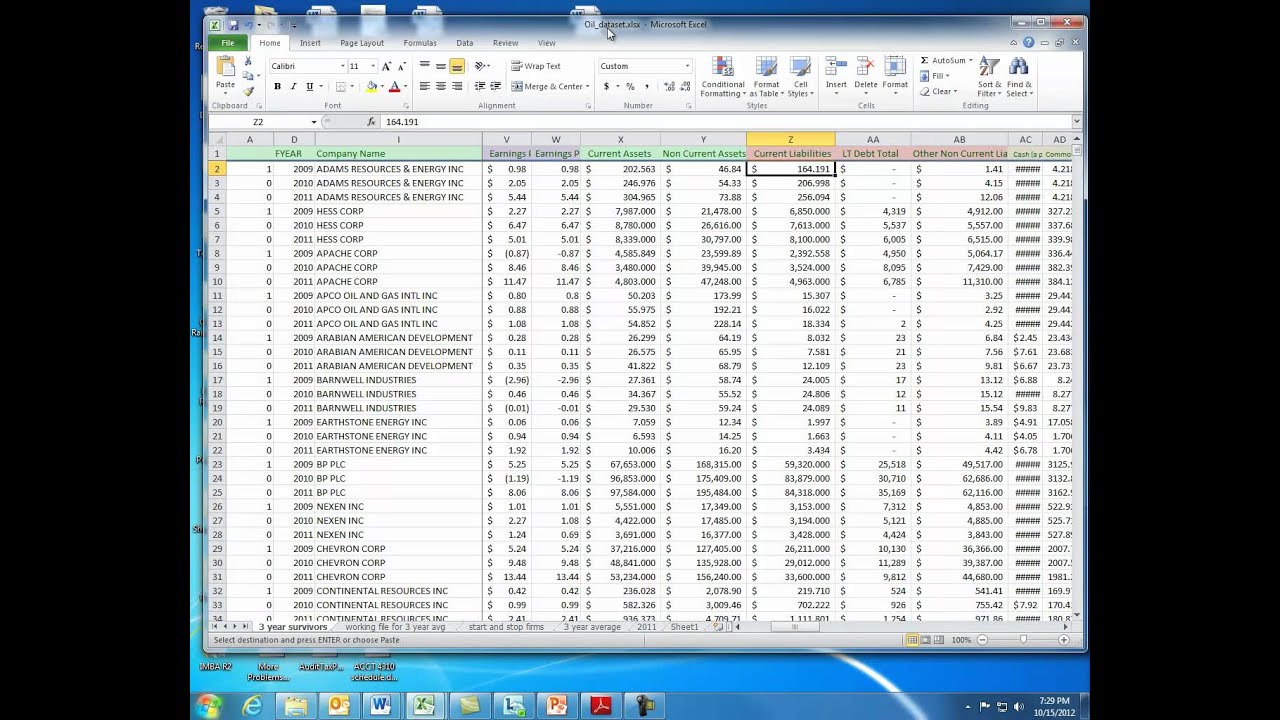Switch to the Page Layout tab
This screenshot has height=720, width=1280.
pos(362,43)
